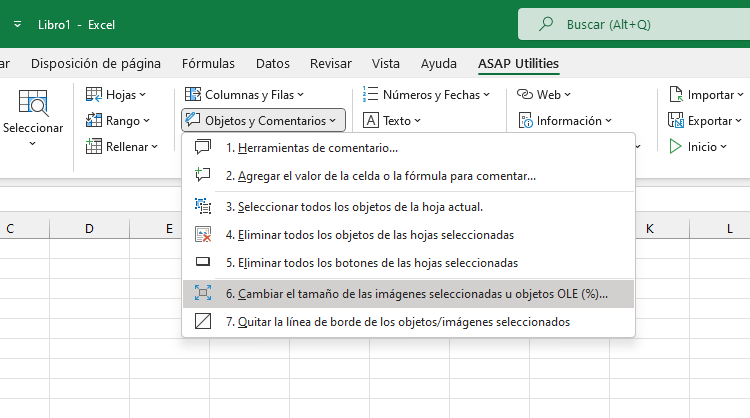Click the resize image icon beside item 6
This screenshot has height=418, width=750.
pos(203,293)
